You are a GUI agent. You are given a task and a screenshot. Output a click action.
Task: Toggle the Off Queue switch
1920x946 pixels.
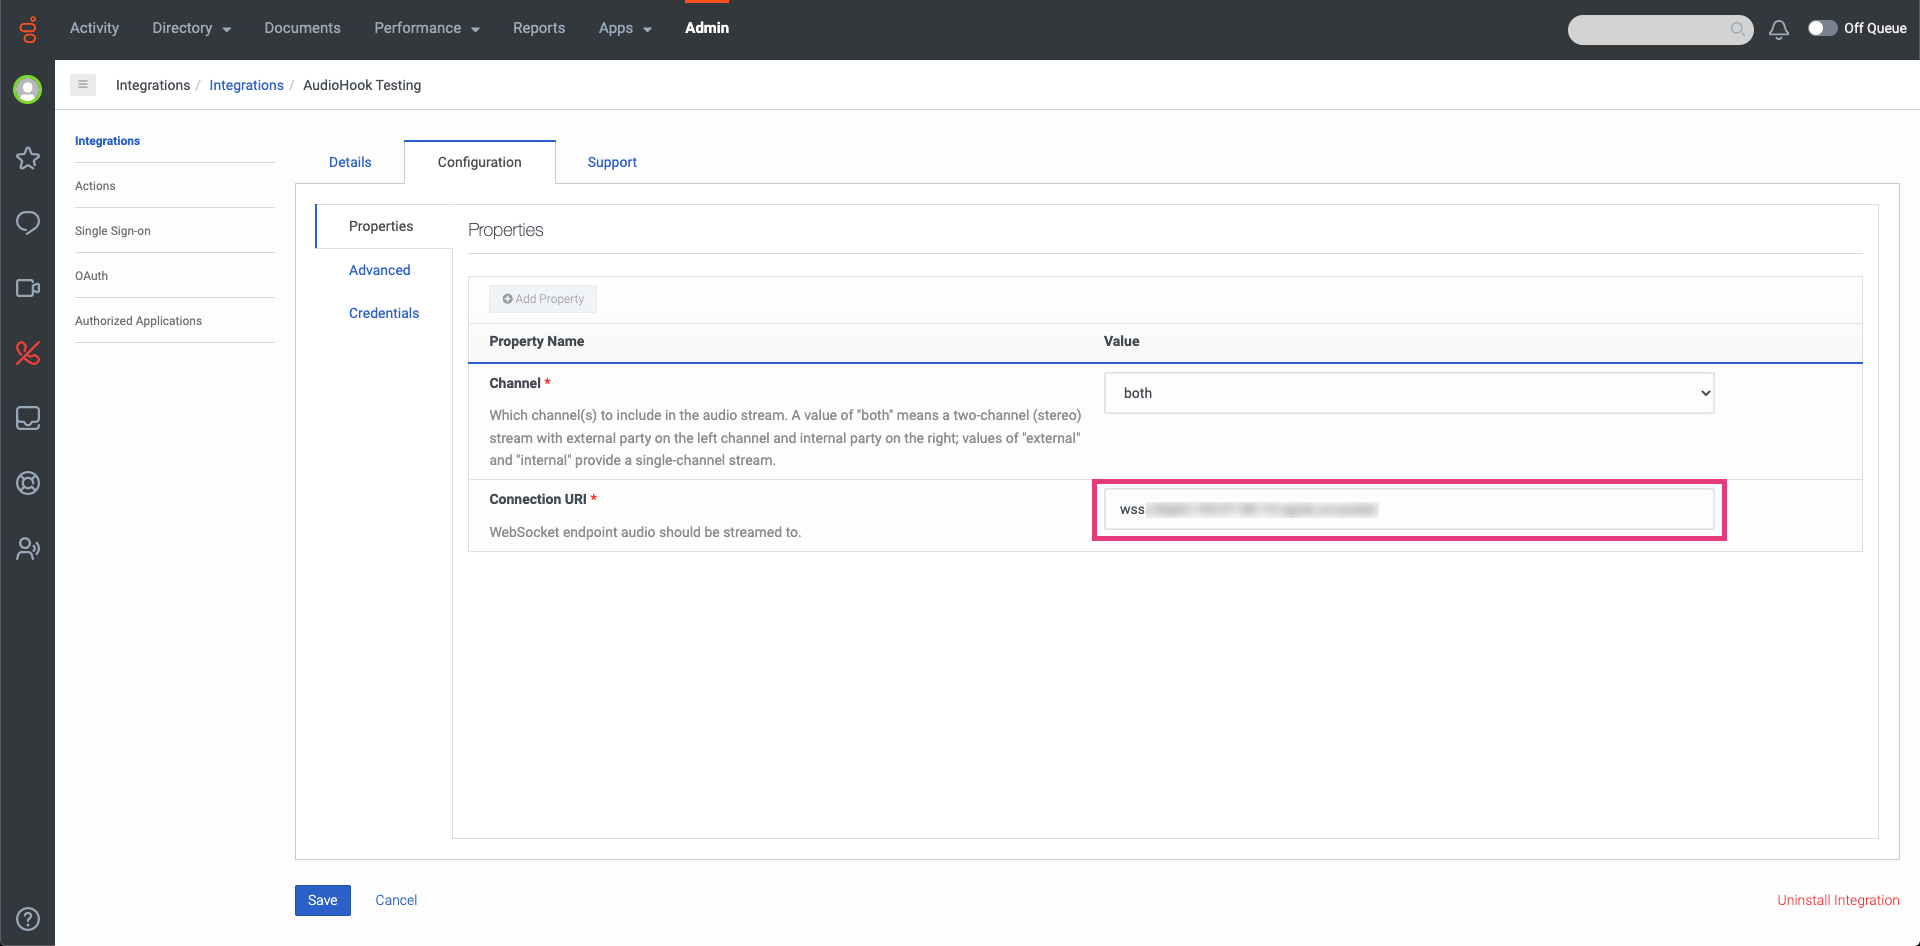(x=1821, y=28)
